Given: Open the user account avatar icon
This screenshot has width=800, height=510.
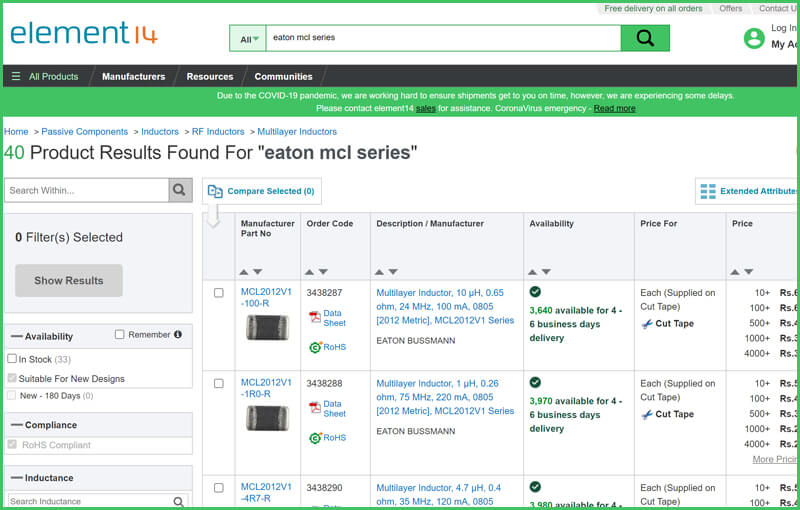Looking at the screenshot, I should click(x=754, y=38).
